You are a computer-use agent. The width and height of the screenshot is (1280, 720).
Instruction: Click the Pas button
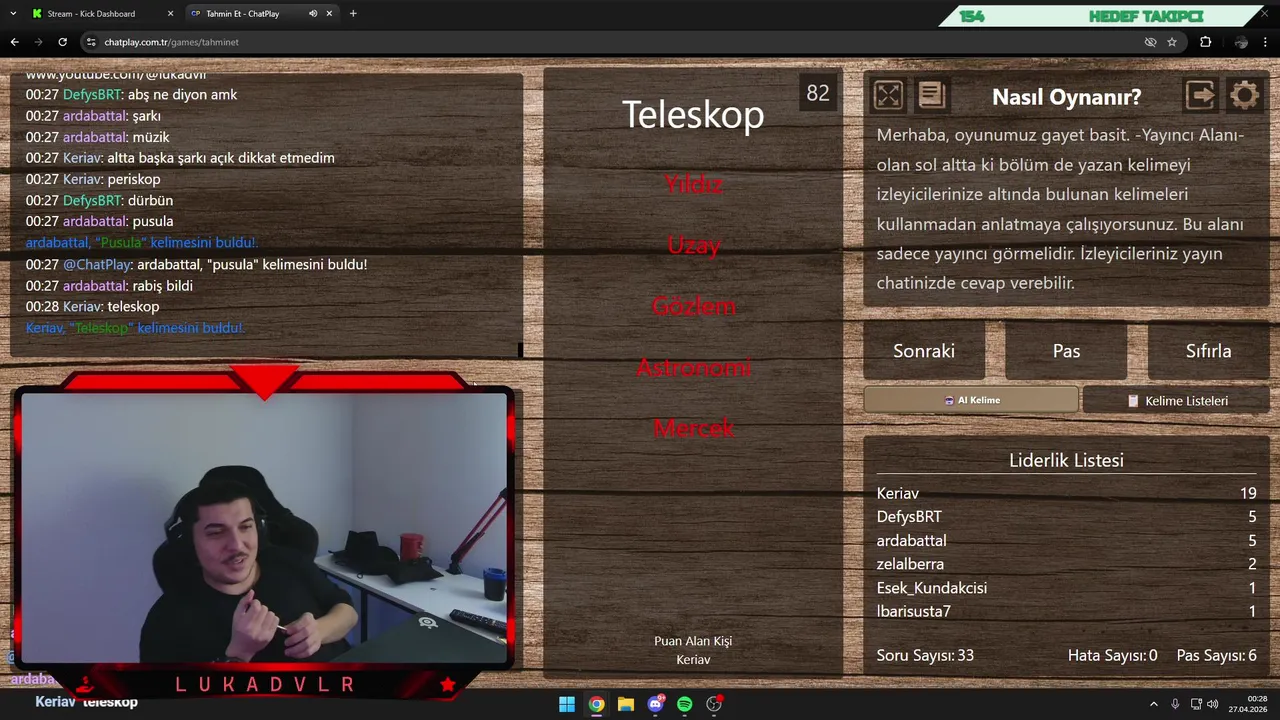(x=1066, y=351)
